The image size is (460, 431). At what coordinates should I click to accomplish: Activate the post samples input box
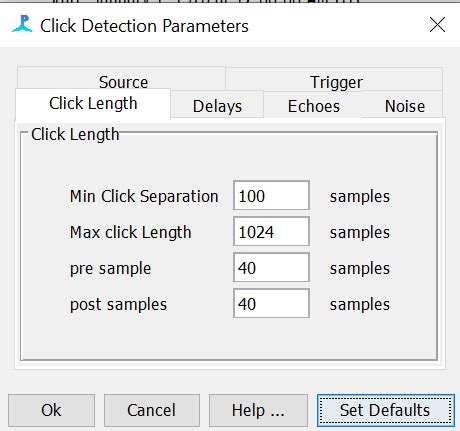coord(271,303)
